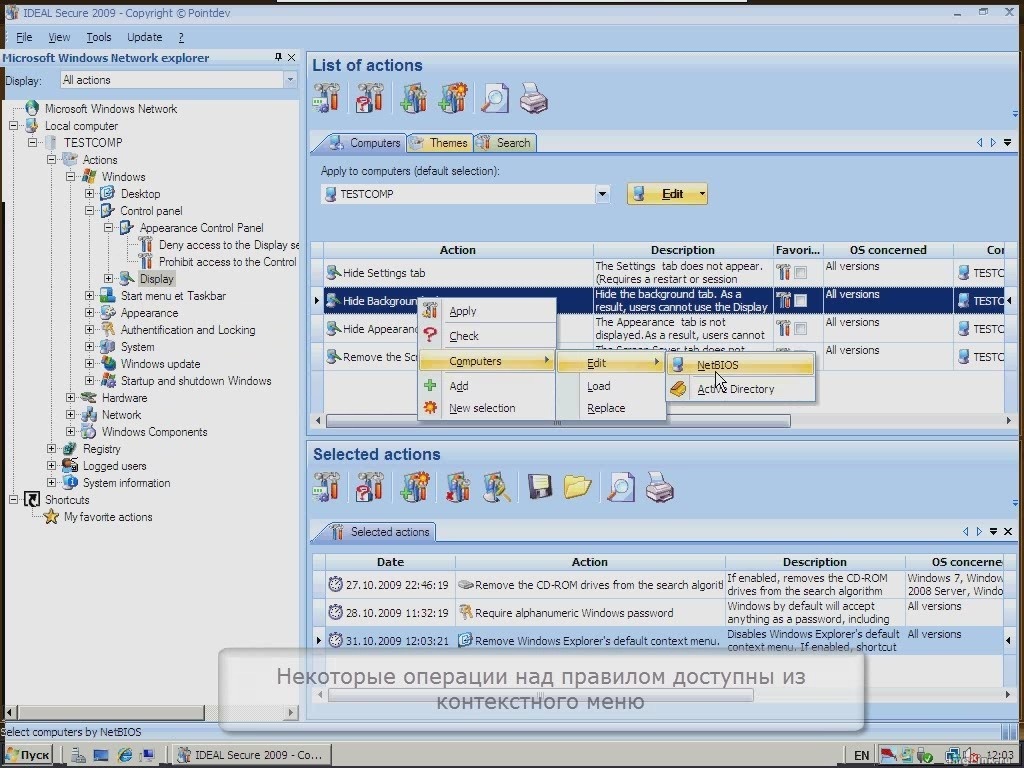Expand the System information tree node
The height and width of the screenshot is (768, 1024).
pos(52,482)
